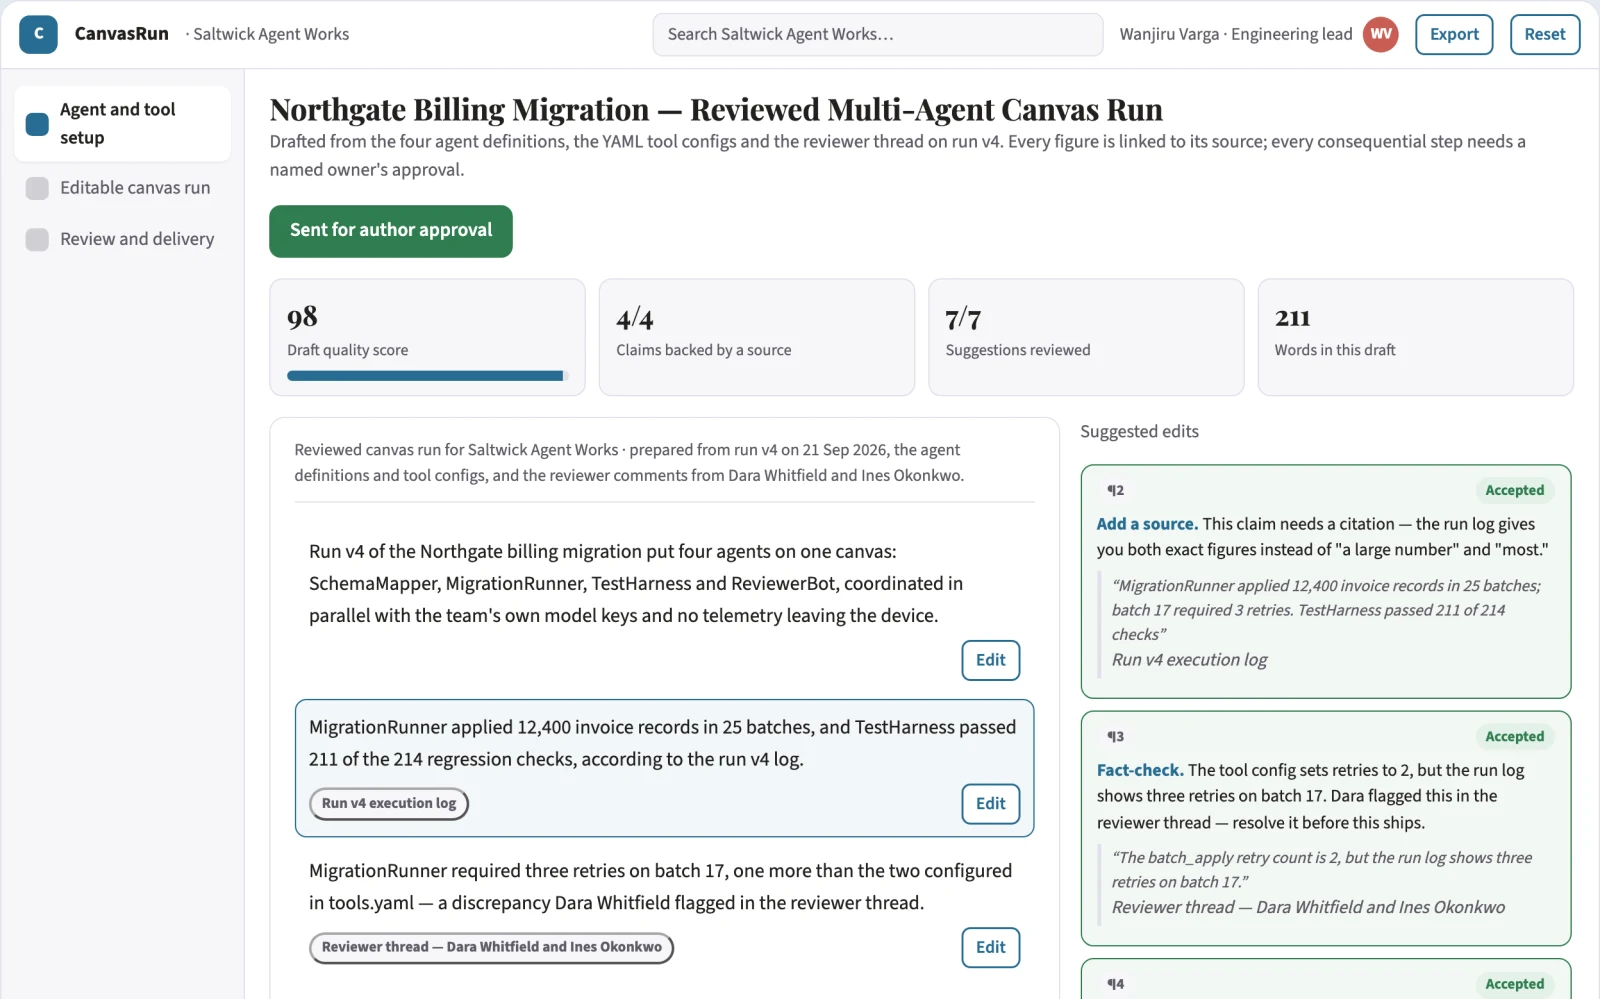This screenshot has height=999, width=1600.
Task: Click the Suggested edits panel title
Action: pyautogui.click(x=1139, y=431)
